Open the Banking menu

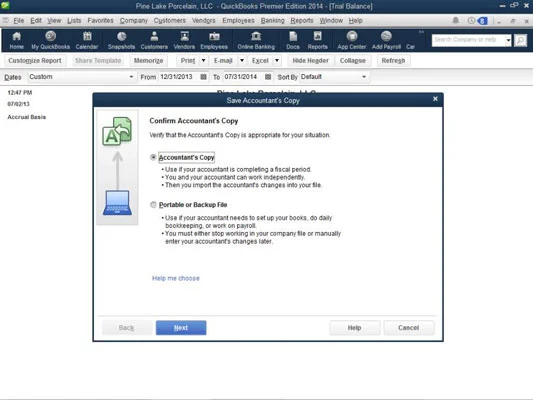272,21
